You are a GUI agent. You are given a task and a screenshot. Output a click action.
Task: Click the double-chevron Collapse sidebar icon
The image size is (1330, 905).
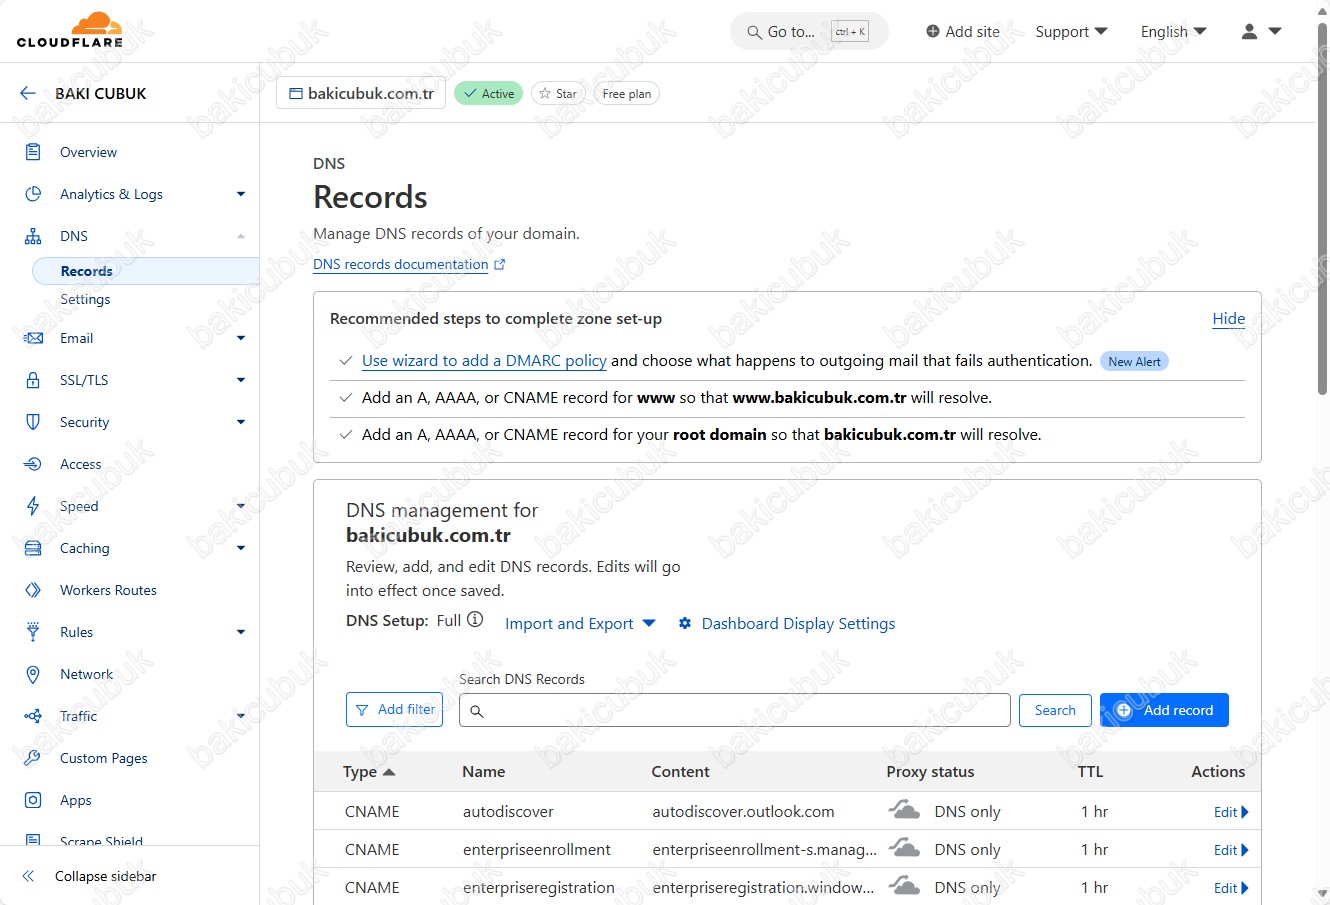28,876
